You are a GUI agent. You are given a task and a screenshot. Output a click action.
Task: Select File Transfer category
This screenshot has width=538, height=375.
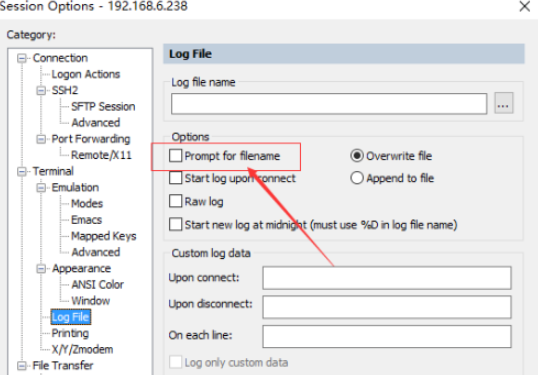[63, 366]
